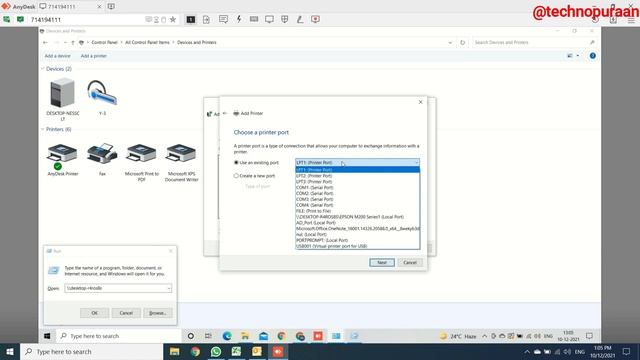Click the red session recording icon in AnyDesk toolbar

(315, 19)
